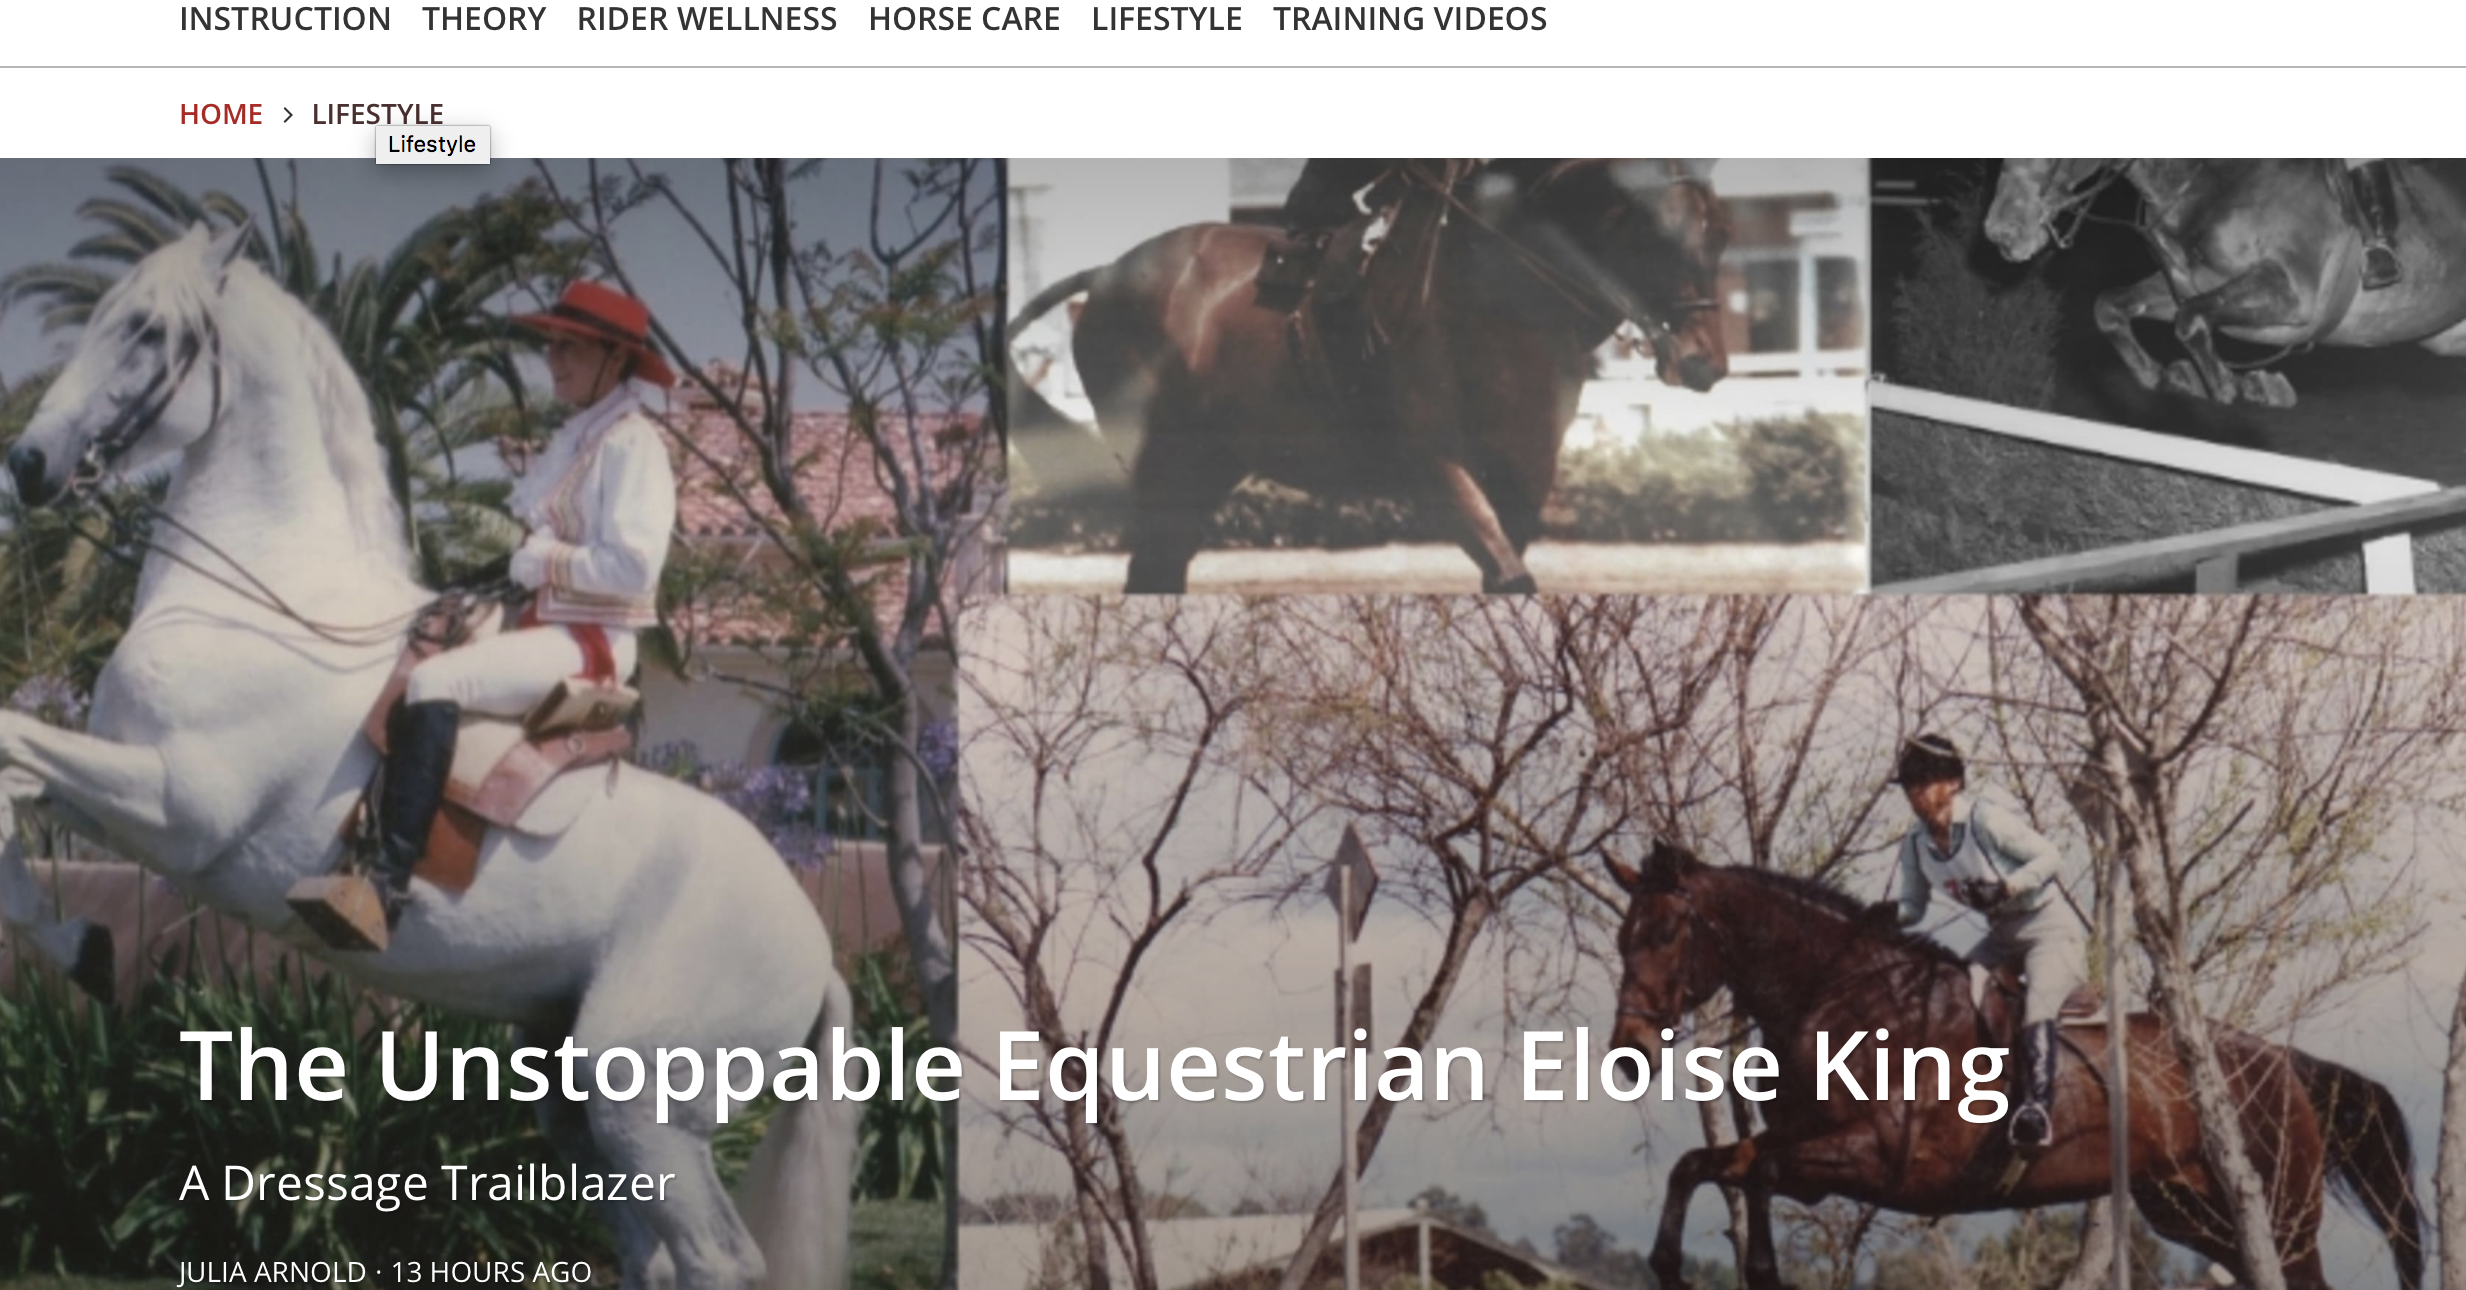Open Lifestyle in the top navigation

1167,19
